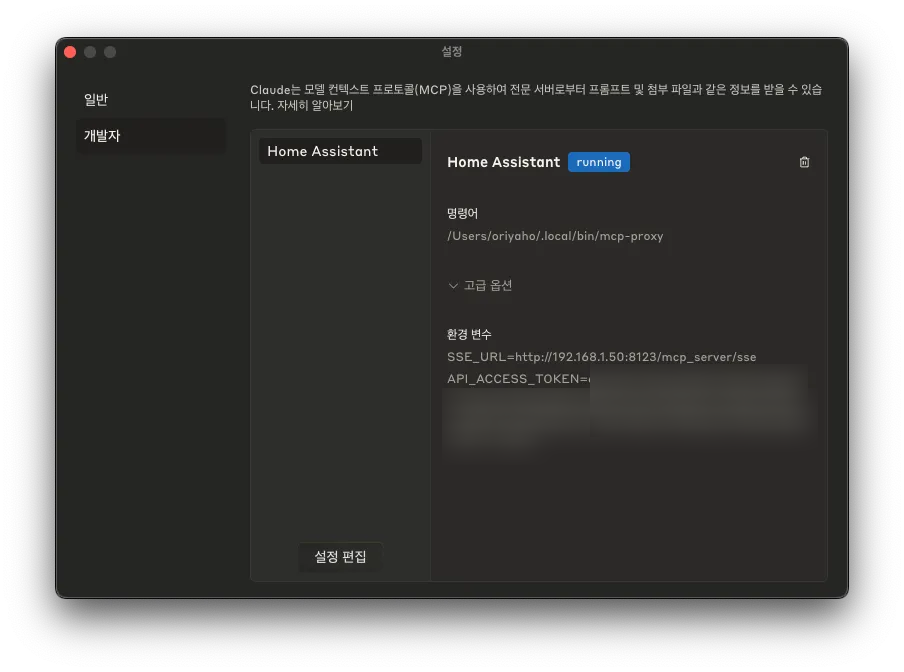The image size is (904, 672).
Task: Click the 설정 window title
Action: click(451, 51)
